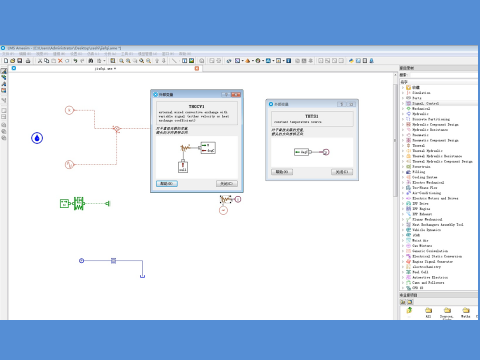Click the Print icon in toolbar
This screenshot has height=360, width=480.
[x=28, y=61]
